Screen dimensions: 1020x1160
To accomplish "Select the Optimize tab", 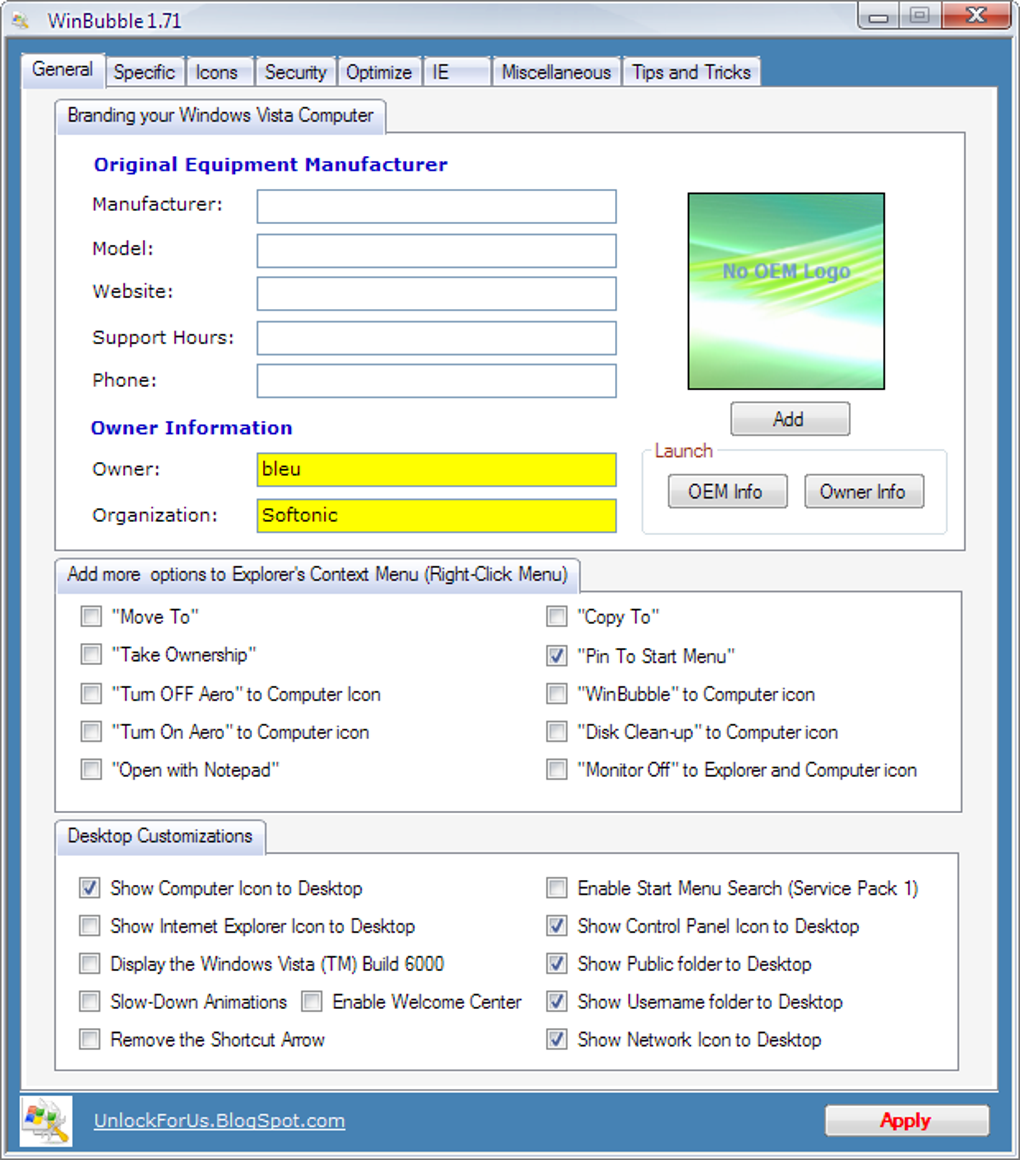I will (x=379, y=72).
